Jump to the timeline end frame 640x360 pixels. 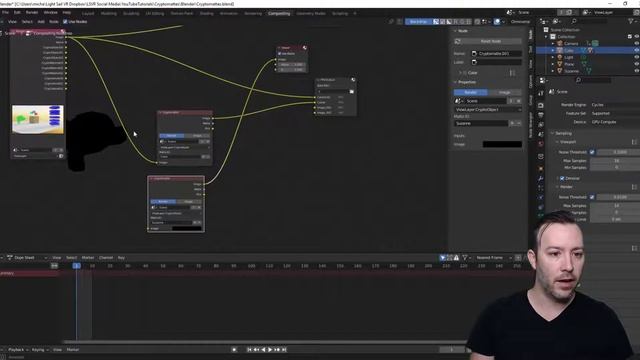284,349
